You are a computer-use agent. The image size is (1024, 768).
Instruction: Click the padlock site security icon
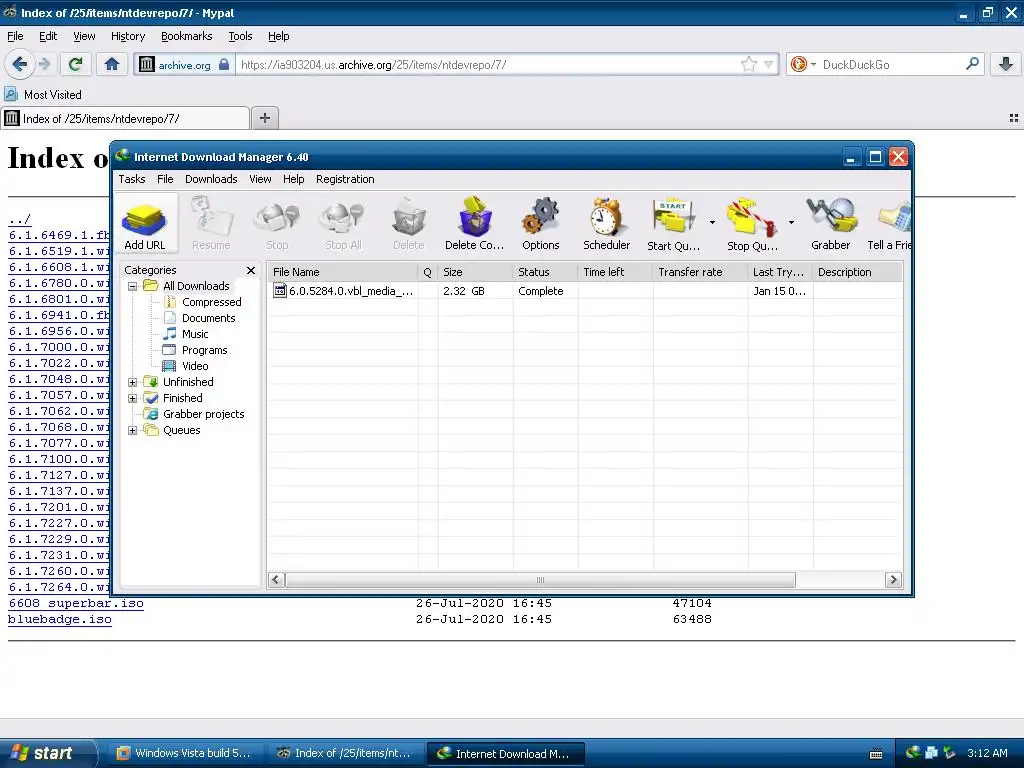[x=224, y=64]
